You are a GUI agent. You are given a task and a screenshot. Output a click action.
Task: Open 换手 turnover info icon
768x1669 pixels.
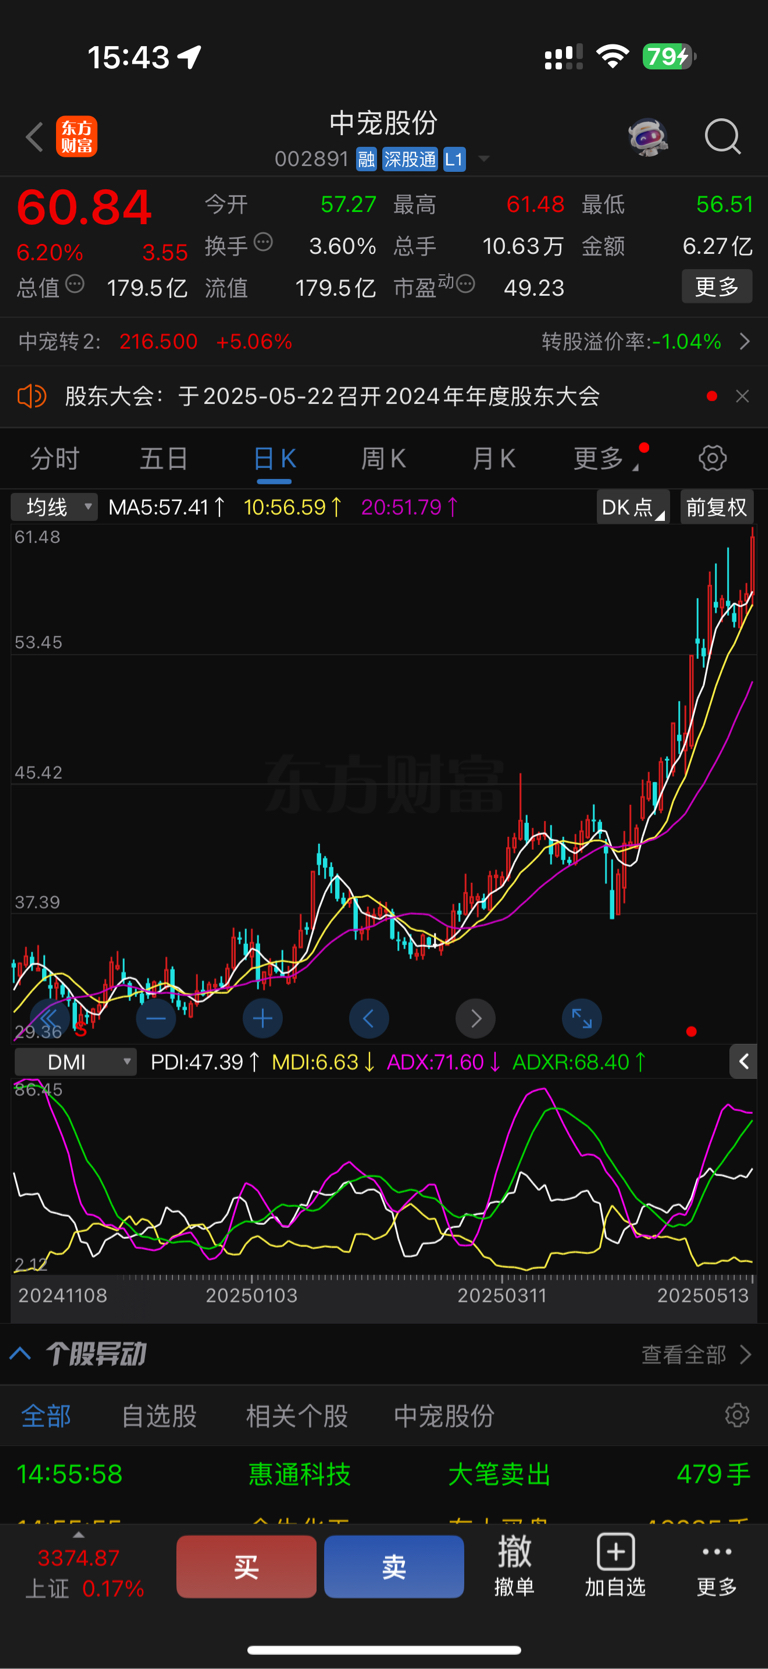tap(263, 242)
